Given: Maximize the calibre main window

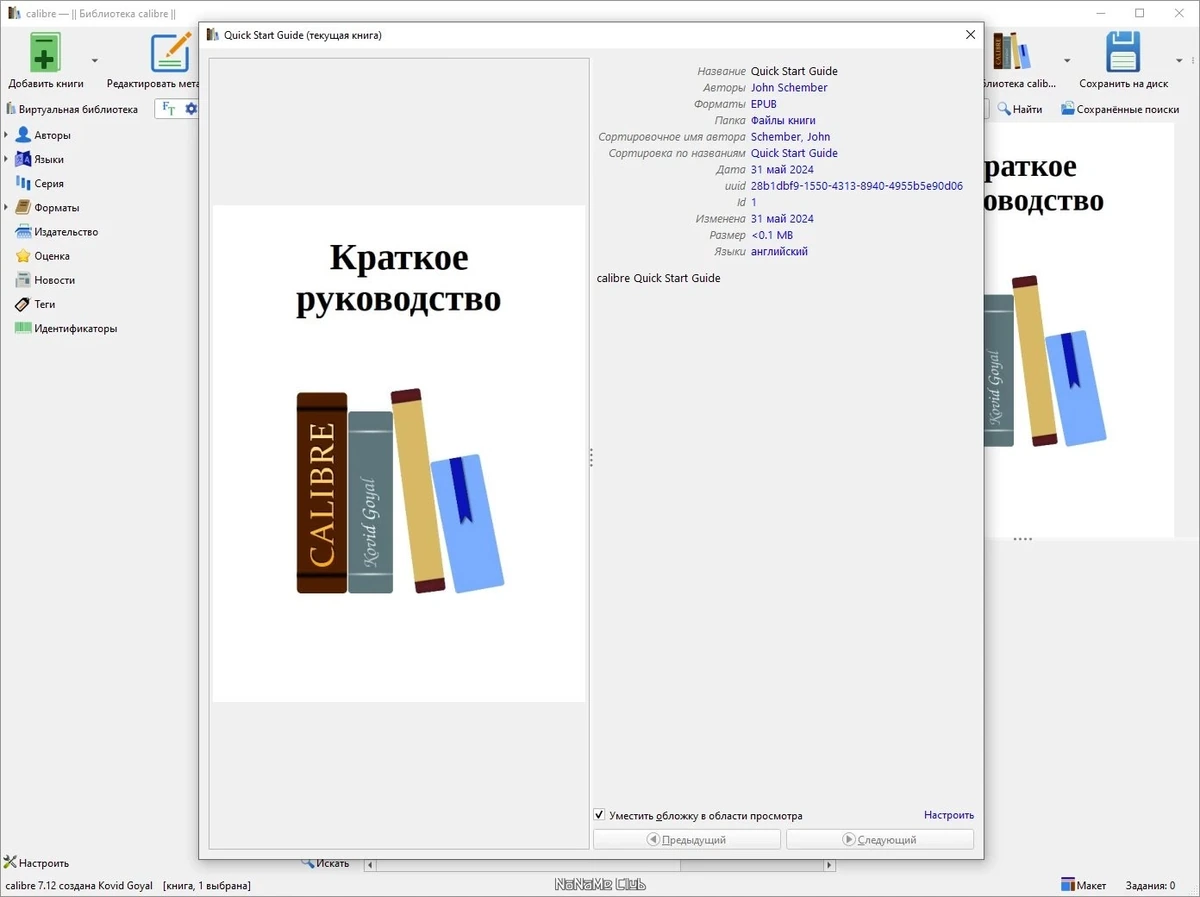Looking at the screenshot, I should click(x=1139, y=13).
